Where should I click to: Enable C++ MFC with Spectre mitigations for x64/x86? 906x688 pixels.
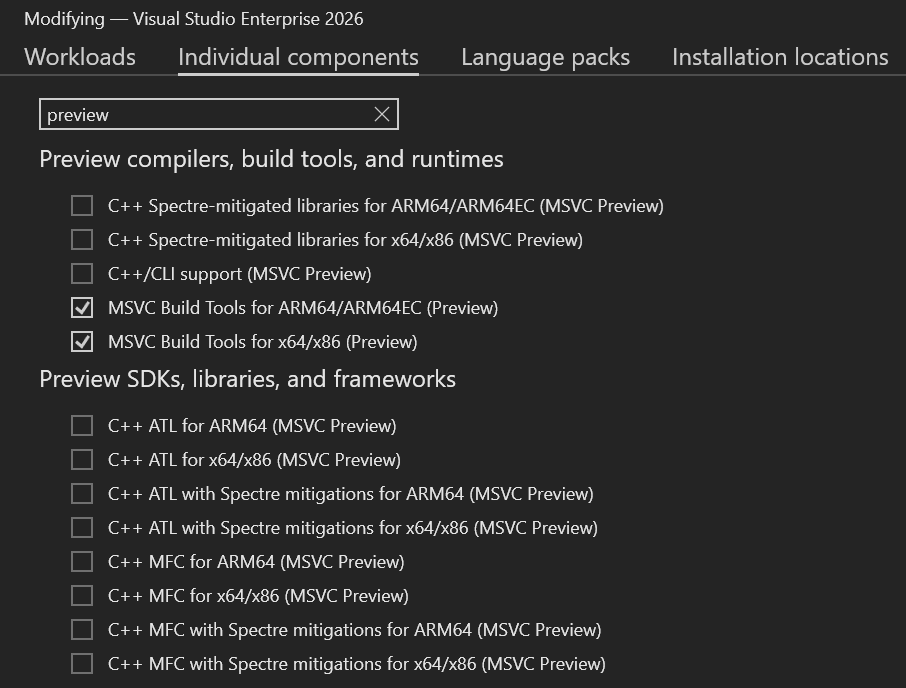pyautogui.click(x=81, y=664)
